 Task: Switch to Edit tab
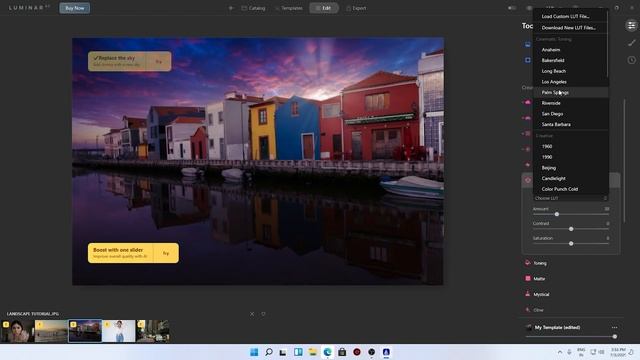324,8
